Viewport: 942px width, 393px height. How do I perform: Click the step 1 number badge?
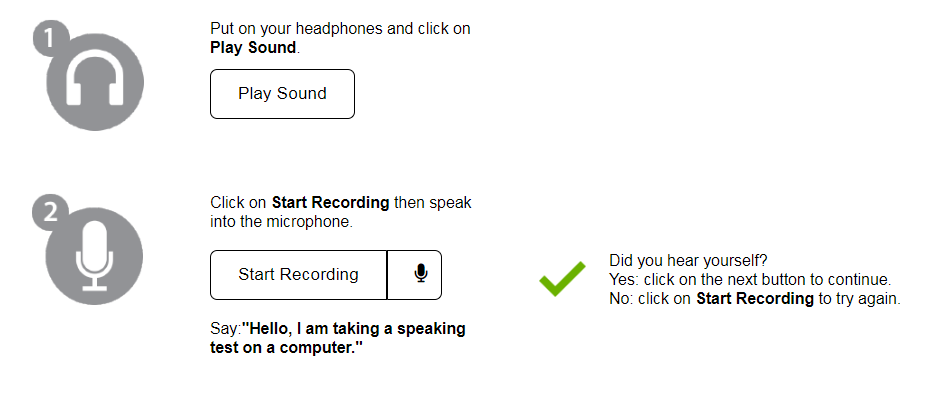(50, 40)
